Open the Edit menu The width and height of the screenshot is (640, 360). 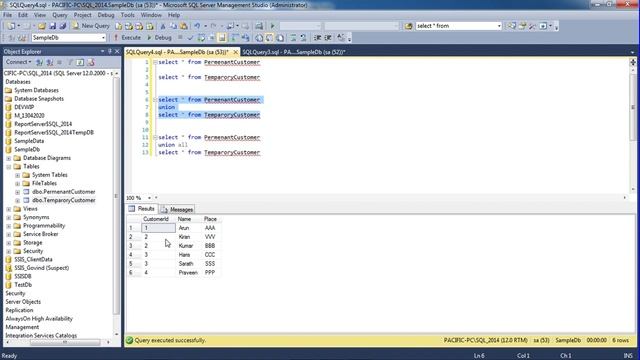point(22,15)
